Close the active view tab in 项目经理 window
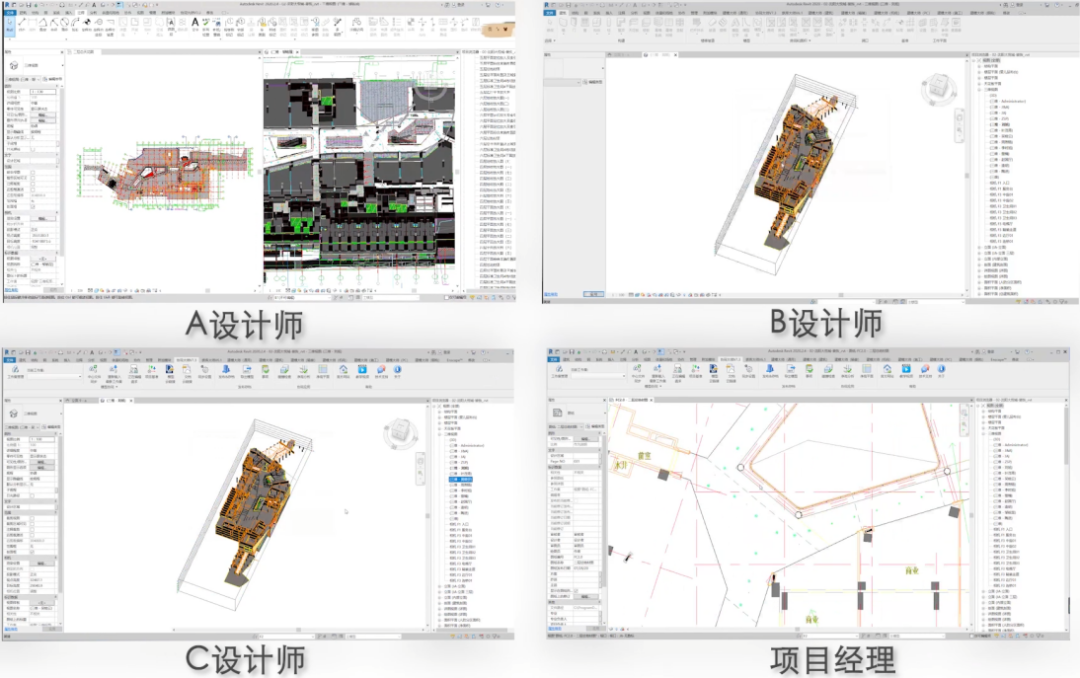 [651, 400]
